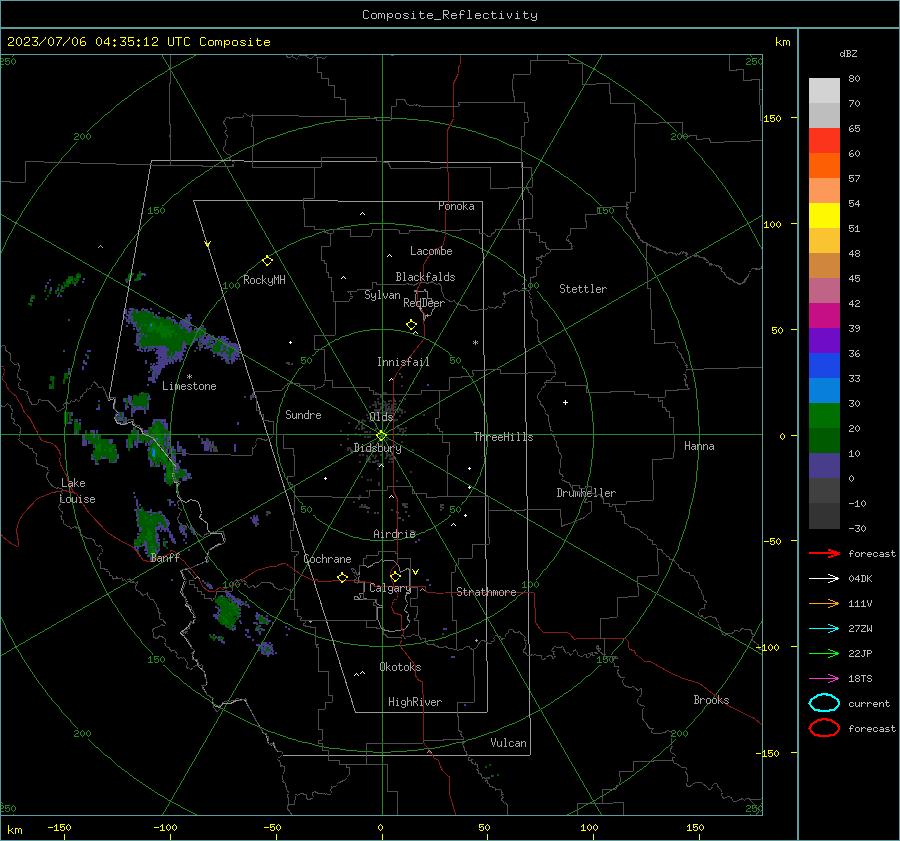Viewport: 900px width, 841px height.
Task: Click the HighRiver town label
Action: (415, 702)
